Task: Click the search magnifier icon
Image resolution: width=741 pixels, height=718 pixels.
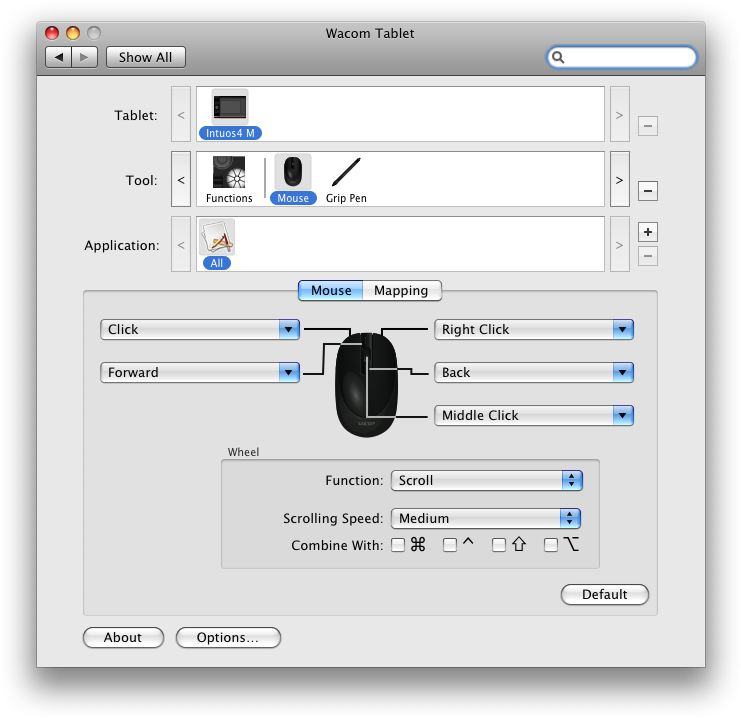Action: [558, 57]
